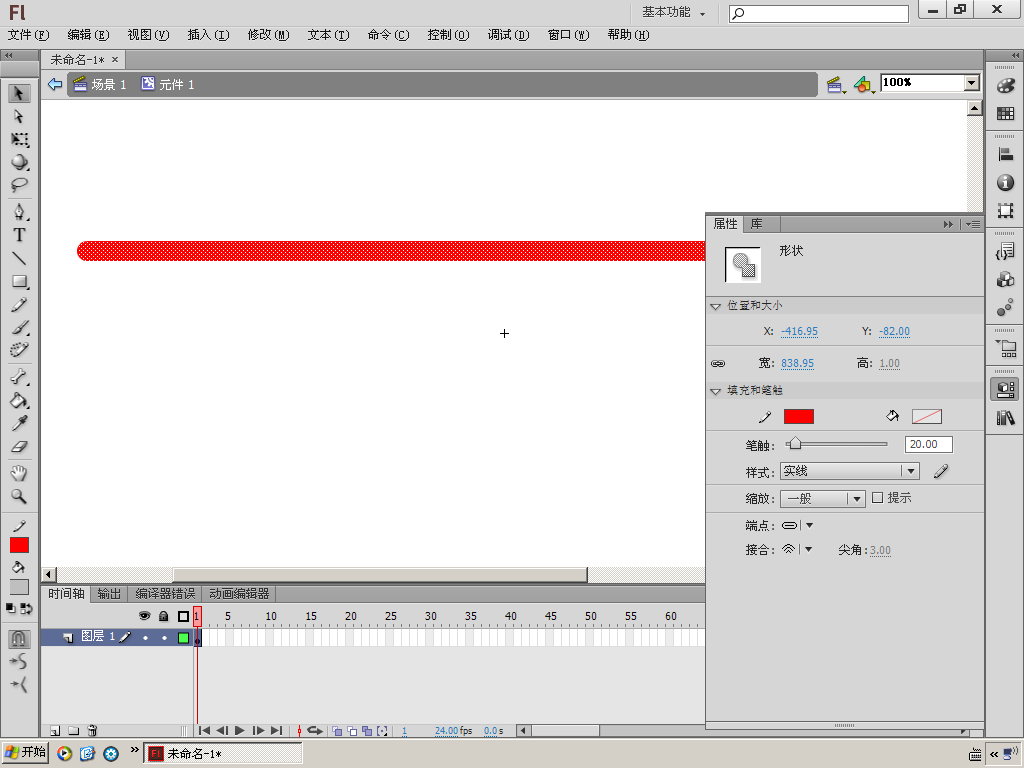Open the 文件 menu
The height and width of the screenshot is (768, 1024).
28,35
